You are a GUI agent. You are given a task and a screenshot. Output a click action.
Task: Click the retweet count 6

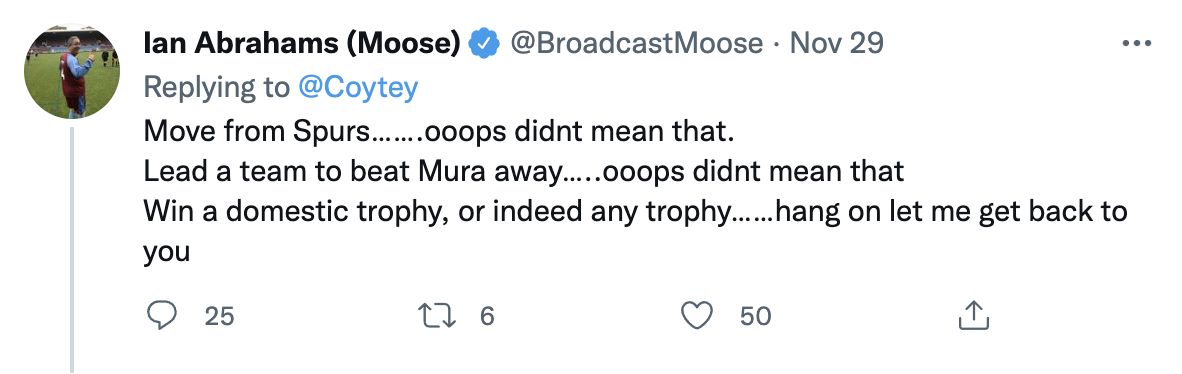coord(487,316)
